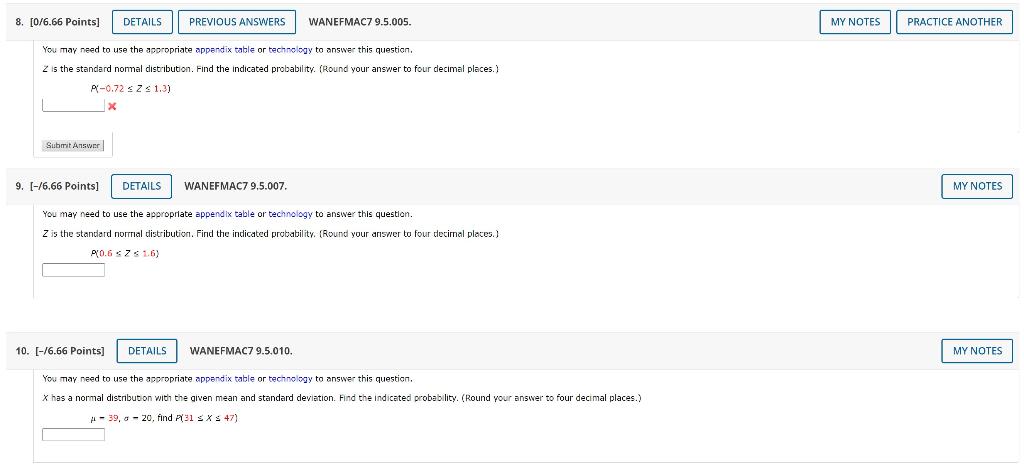The height and width of the screenshot is (468, 1024).
Task: Open MY NOTES for question 8
Action: [856, 22]
